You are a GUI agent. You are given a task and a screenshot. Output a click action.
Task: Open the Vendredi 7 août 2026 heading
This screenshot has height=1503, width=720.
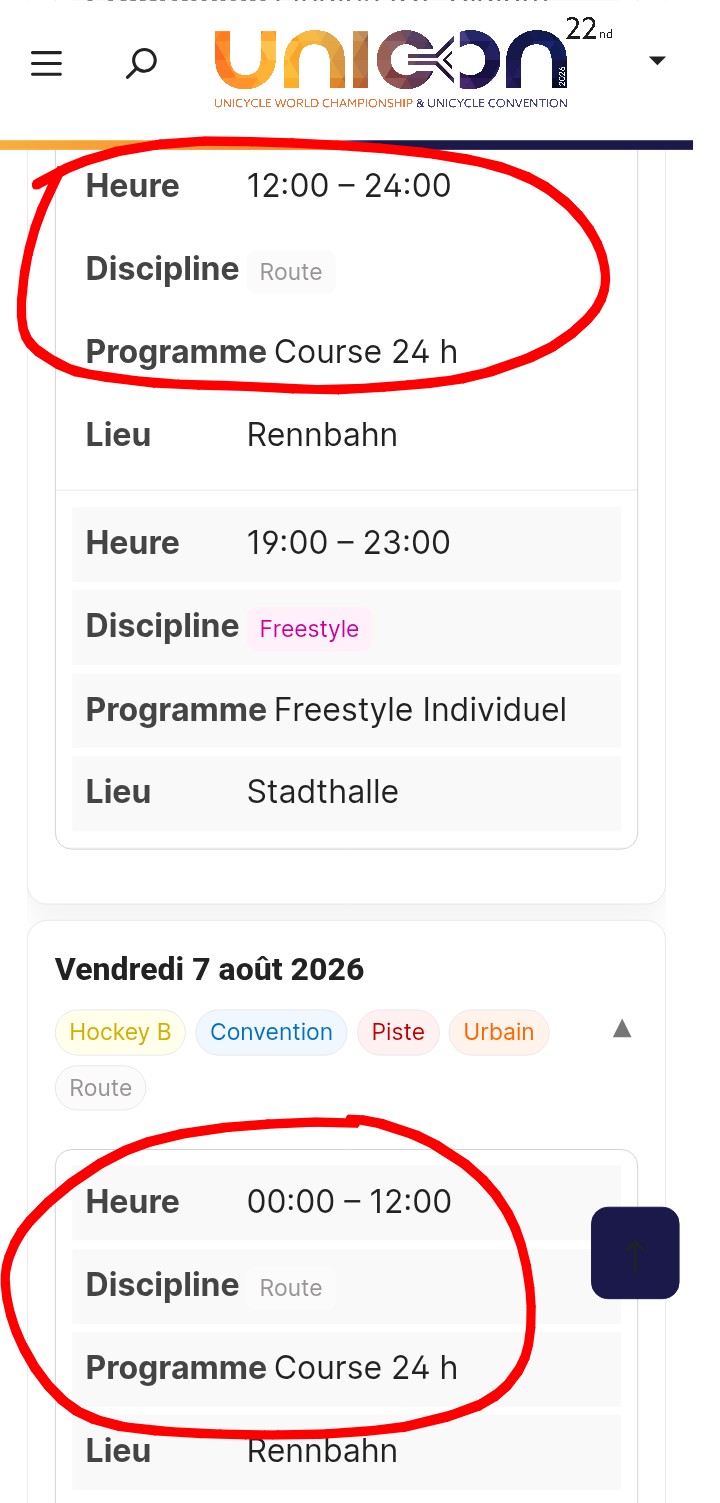(x=210, y=969)
